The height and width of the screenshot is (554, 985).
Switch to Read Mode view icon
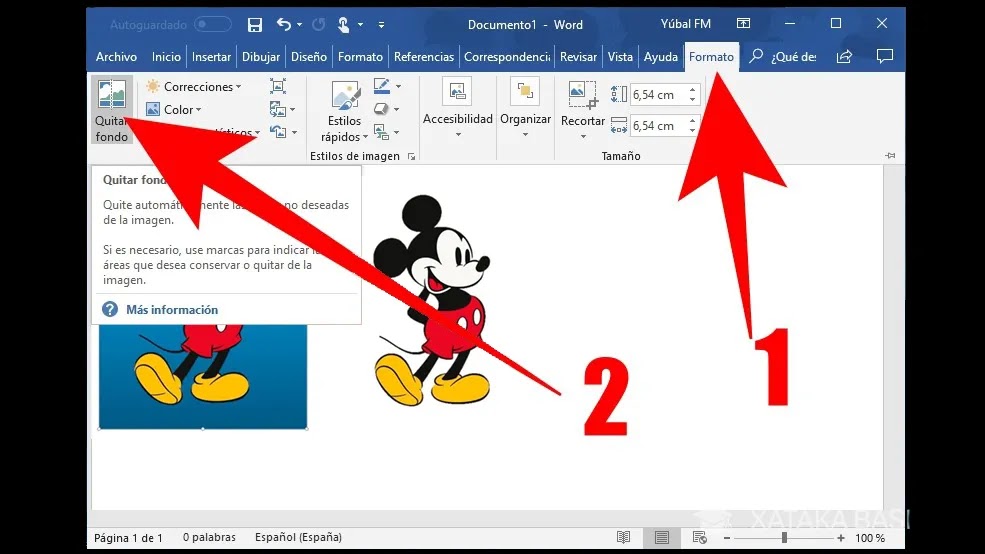(x=623, y=538)
